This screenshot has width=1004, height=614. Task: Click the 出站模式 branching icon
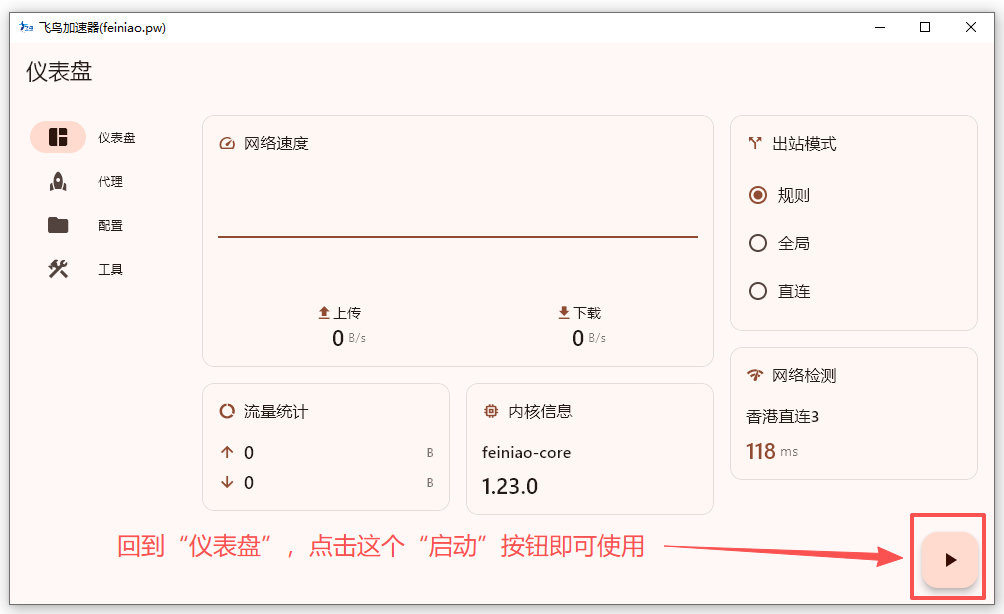(755, 144)
